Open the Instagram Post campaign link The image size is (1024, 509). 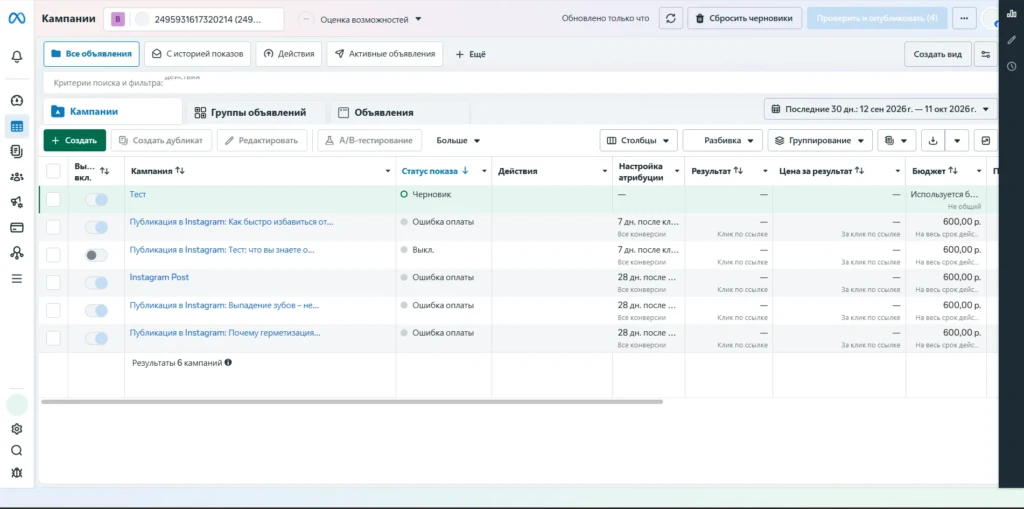click(159, 277)
